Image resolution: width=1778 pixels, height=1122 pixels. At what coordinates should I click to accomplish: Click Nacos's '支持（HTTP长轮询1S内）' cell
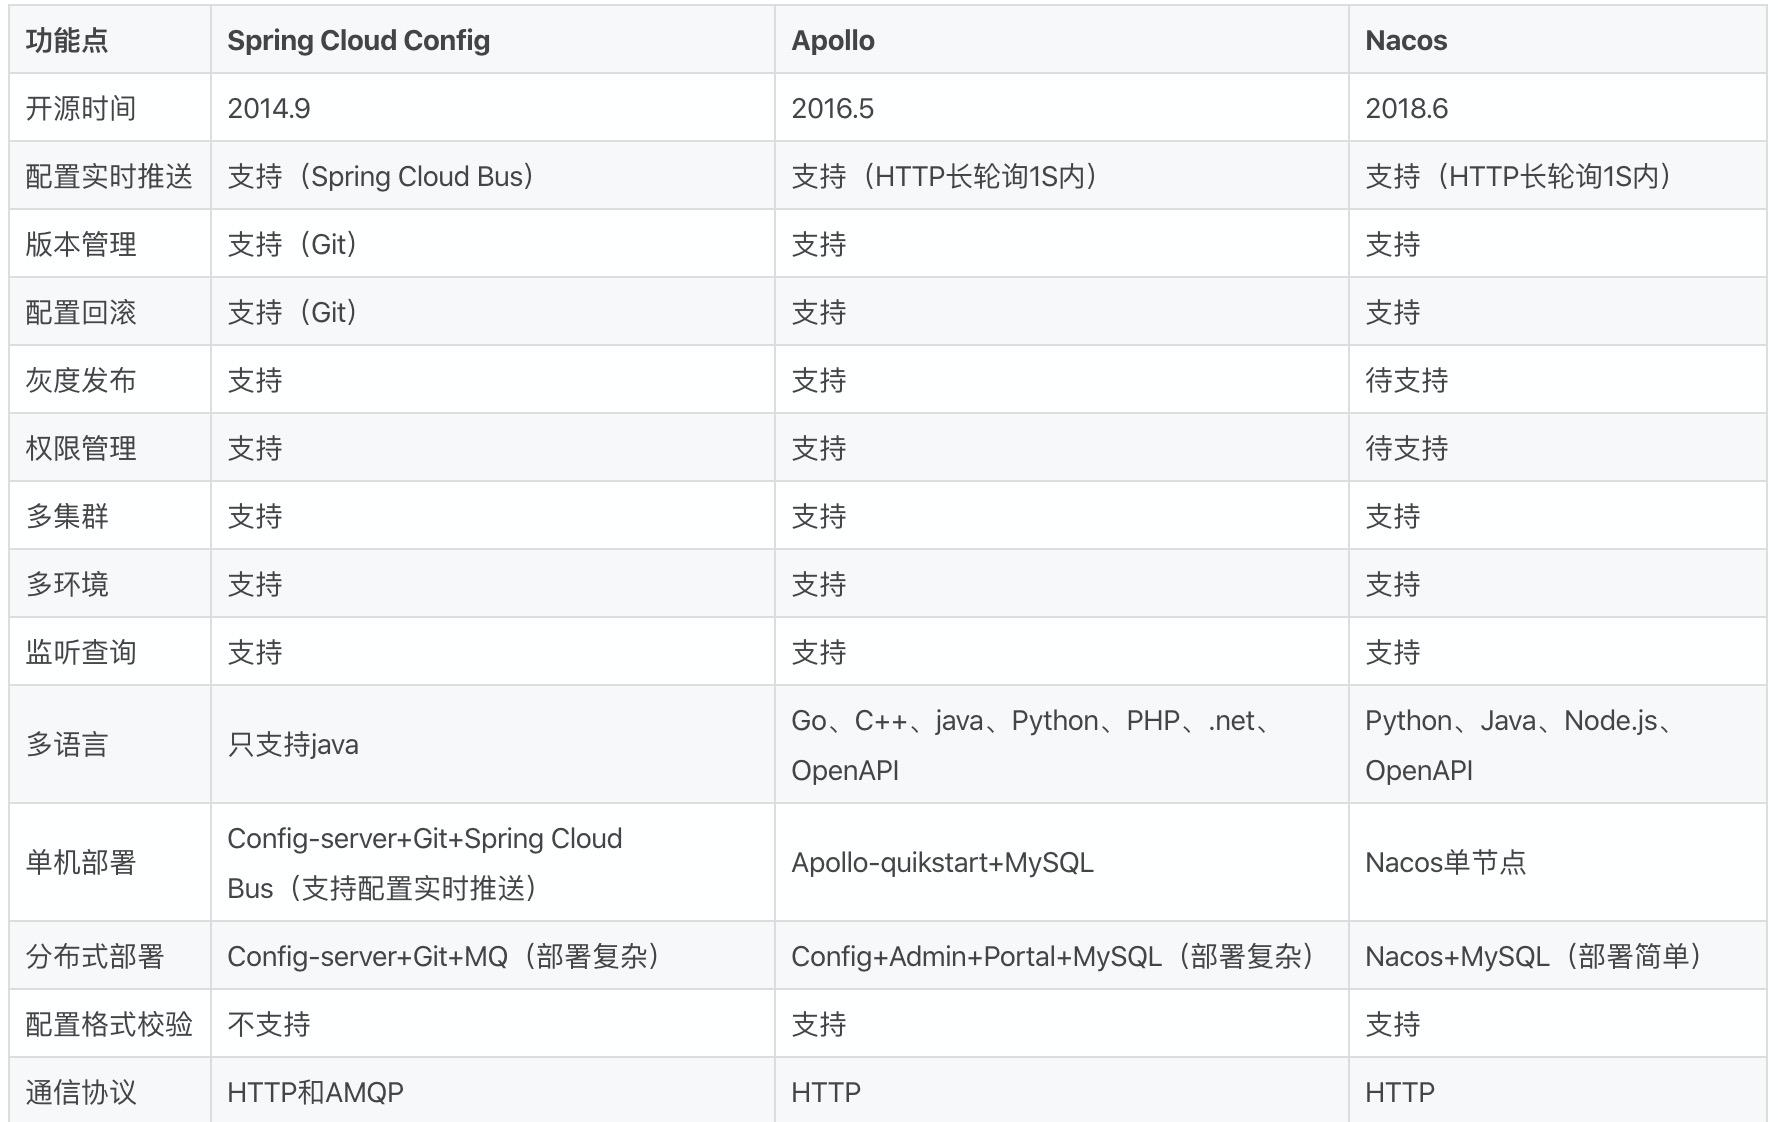tap(1558, 176)
